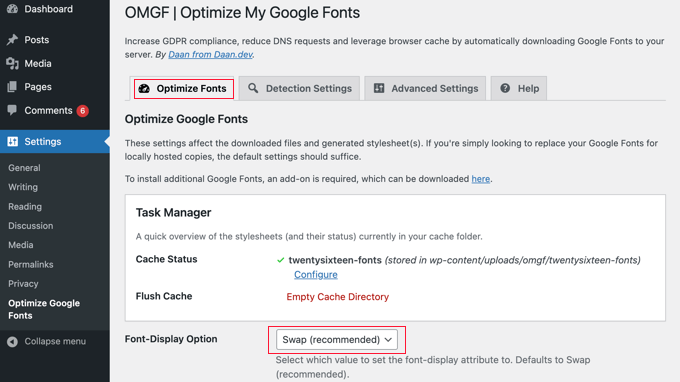This screenshot has width=680, height=382.
Task: Click the Posts pushpin icon
Action: click(13, 39)
